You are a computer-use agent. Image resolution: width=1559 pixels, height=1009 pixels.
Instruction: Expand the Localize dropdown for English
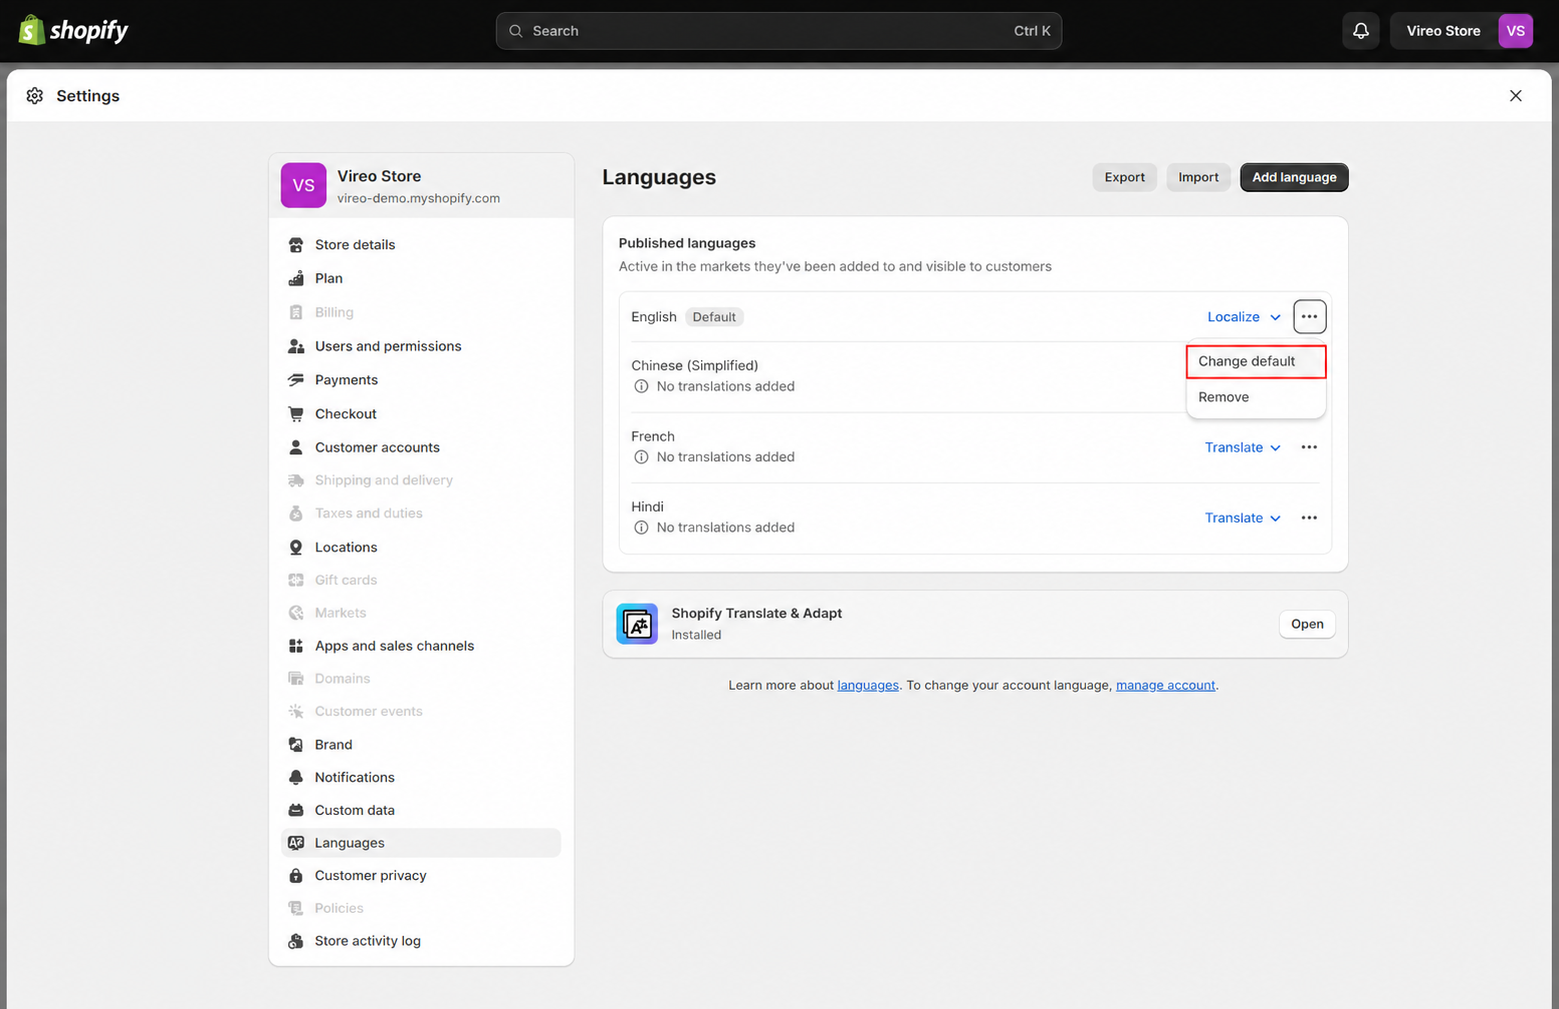point(1243,317)
